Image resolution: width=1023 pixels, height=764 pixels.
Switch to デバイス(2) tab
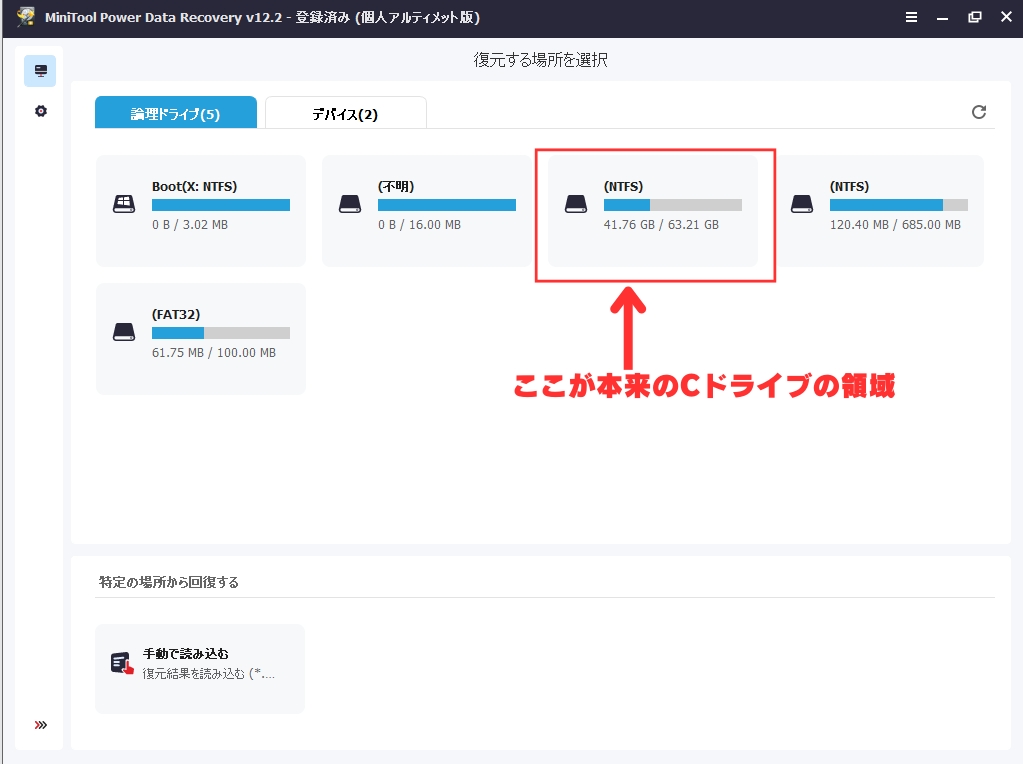tap(346, 114)
